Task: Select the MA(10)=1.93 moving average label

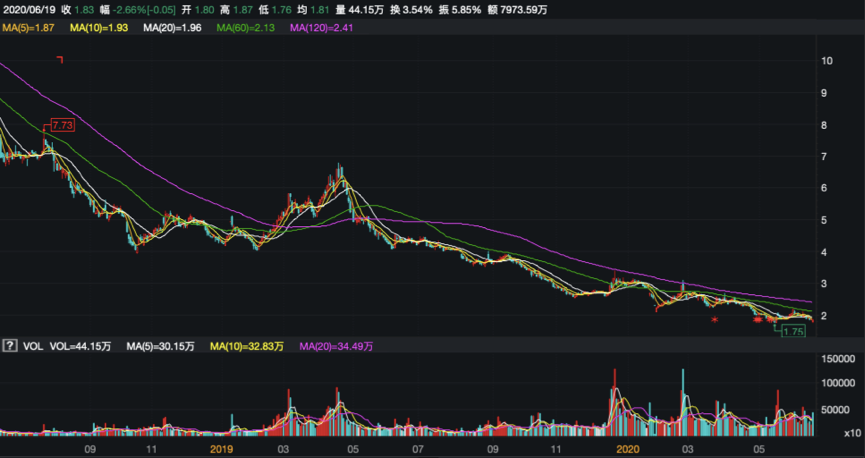Action: click(x=100, y=28)
